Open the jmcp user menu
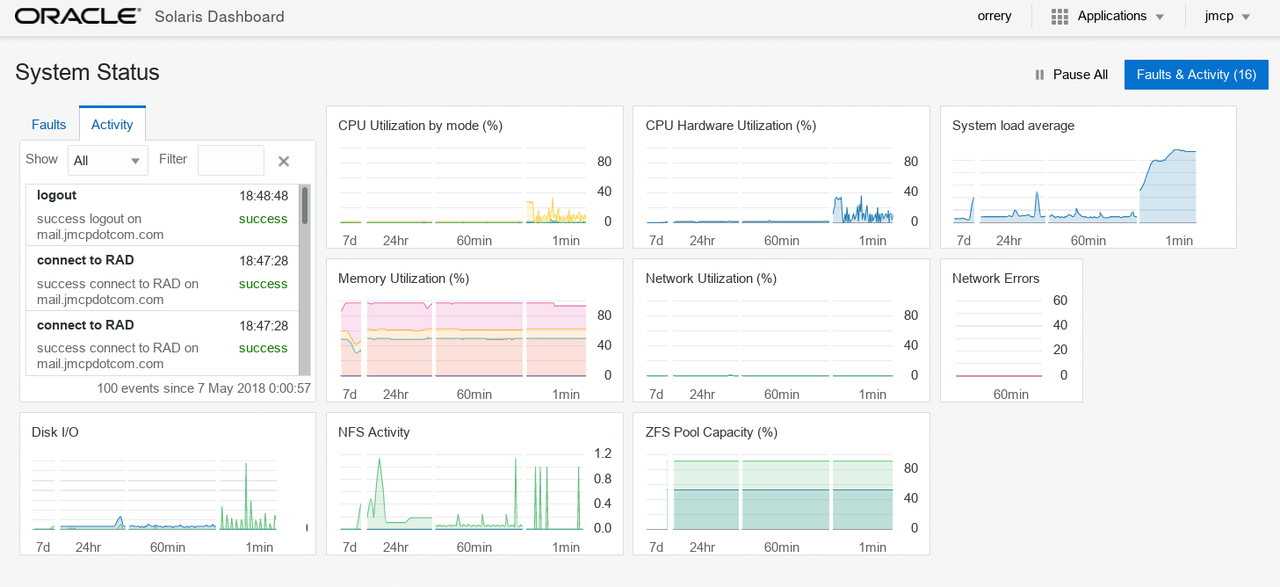The width and height of the screenshot is (1280, 587). tap(1228, 17)
